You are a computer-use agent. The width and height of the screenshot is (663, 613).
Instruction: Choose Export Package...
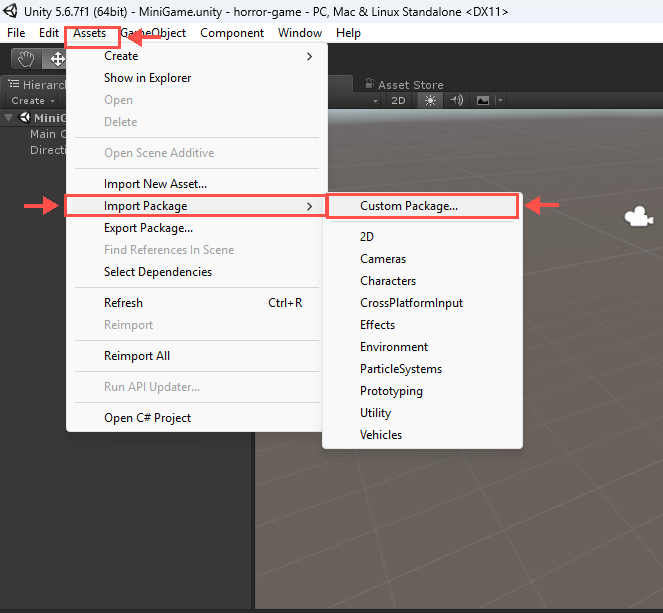click(x=197, y=228)
